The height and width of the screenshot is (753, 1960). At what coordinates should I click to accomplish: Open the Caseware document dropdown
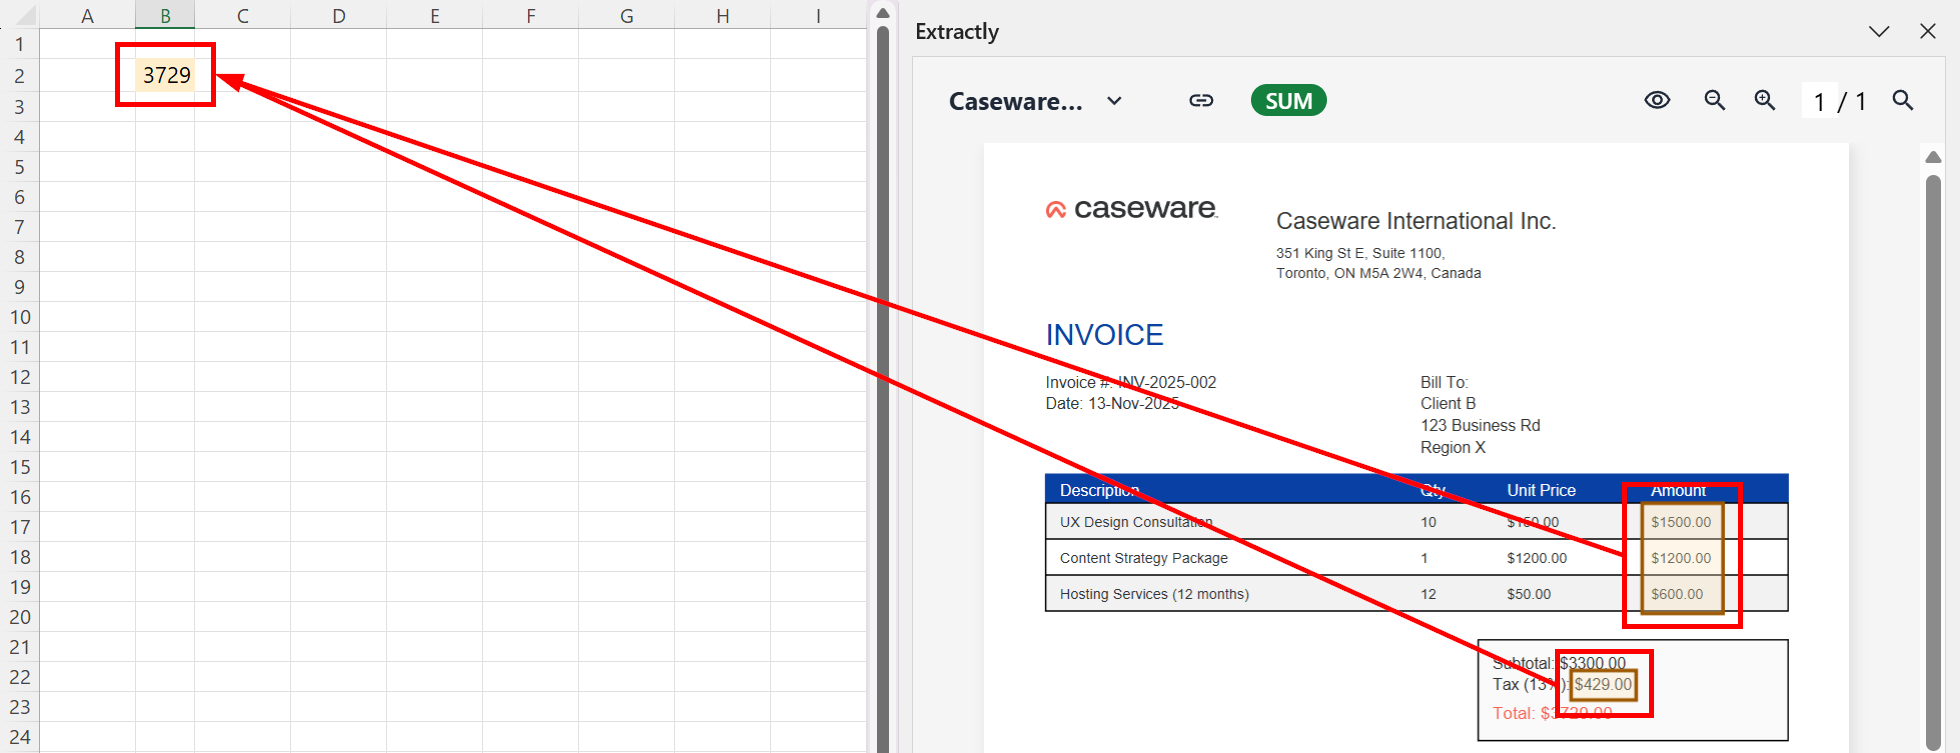click(1114, 101)
